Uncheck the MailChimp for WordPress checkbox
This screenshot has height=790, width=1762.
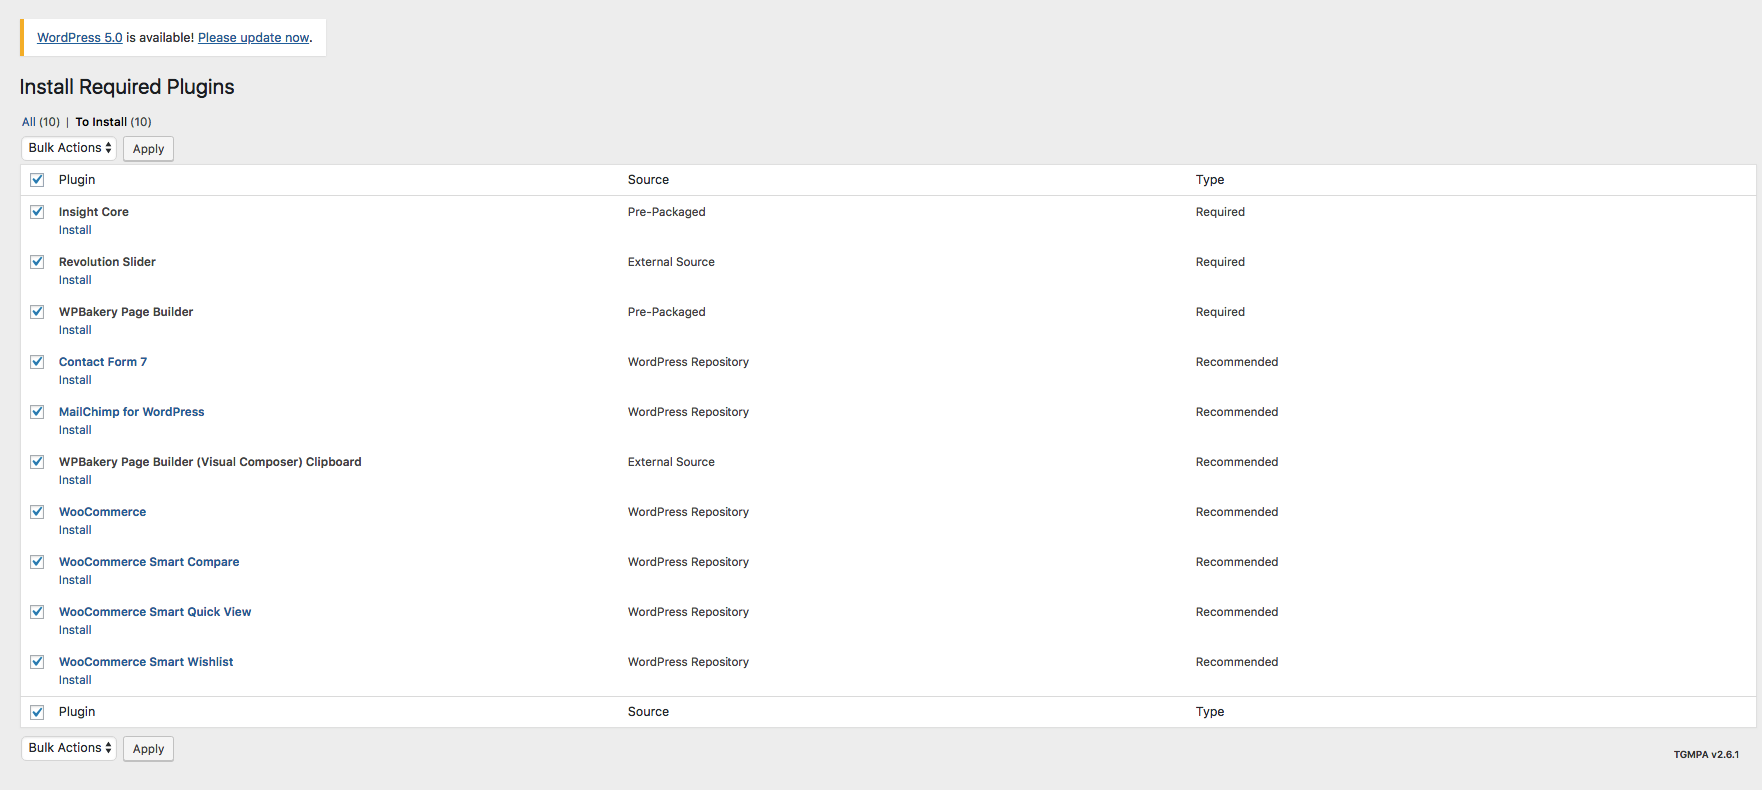coord(37,412)
